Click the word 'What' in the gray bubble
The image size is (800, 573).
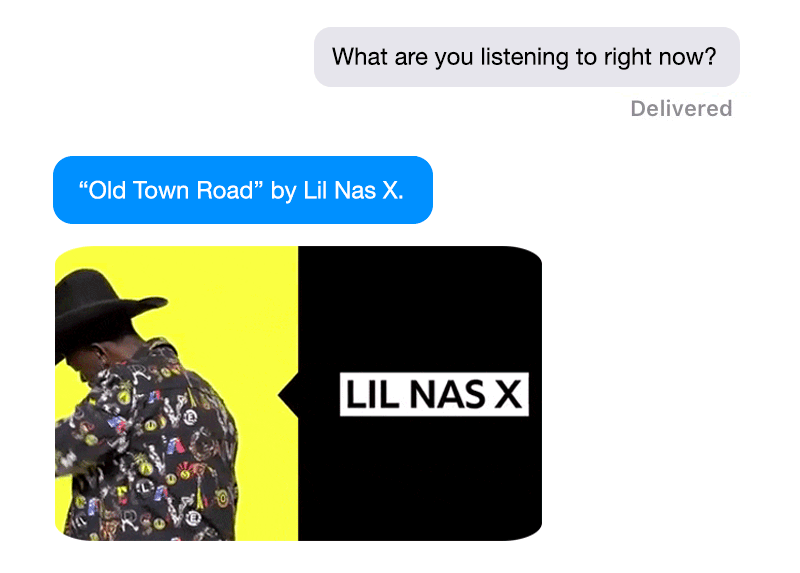(x=360, y=57)
